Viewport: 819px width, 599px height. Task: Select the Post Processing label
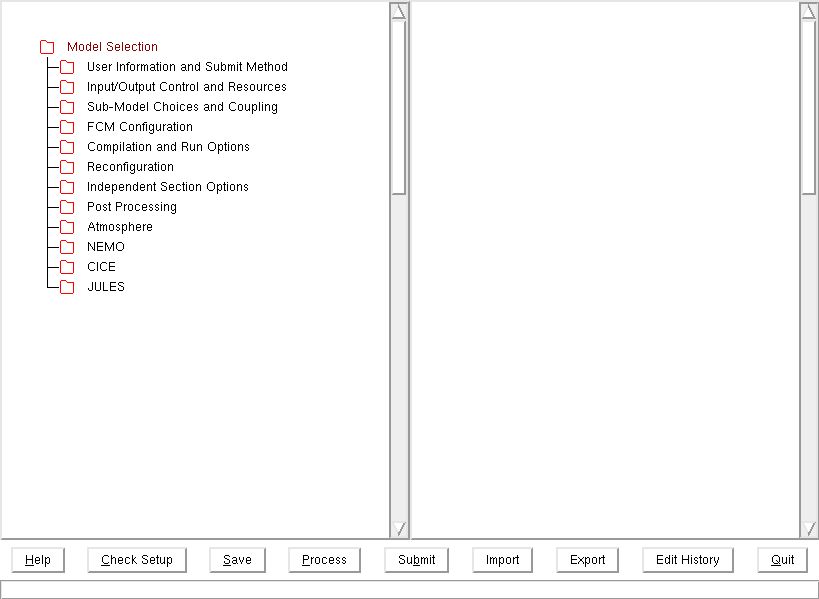(132, 207)
